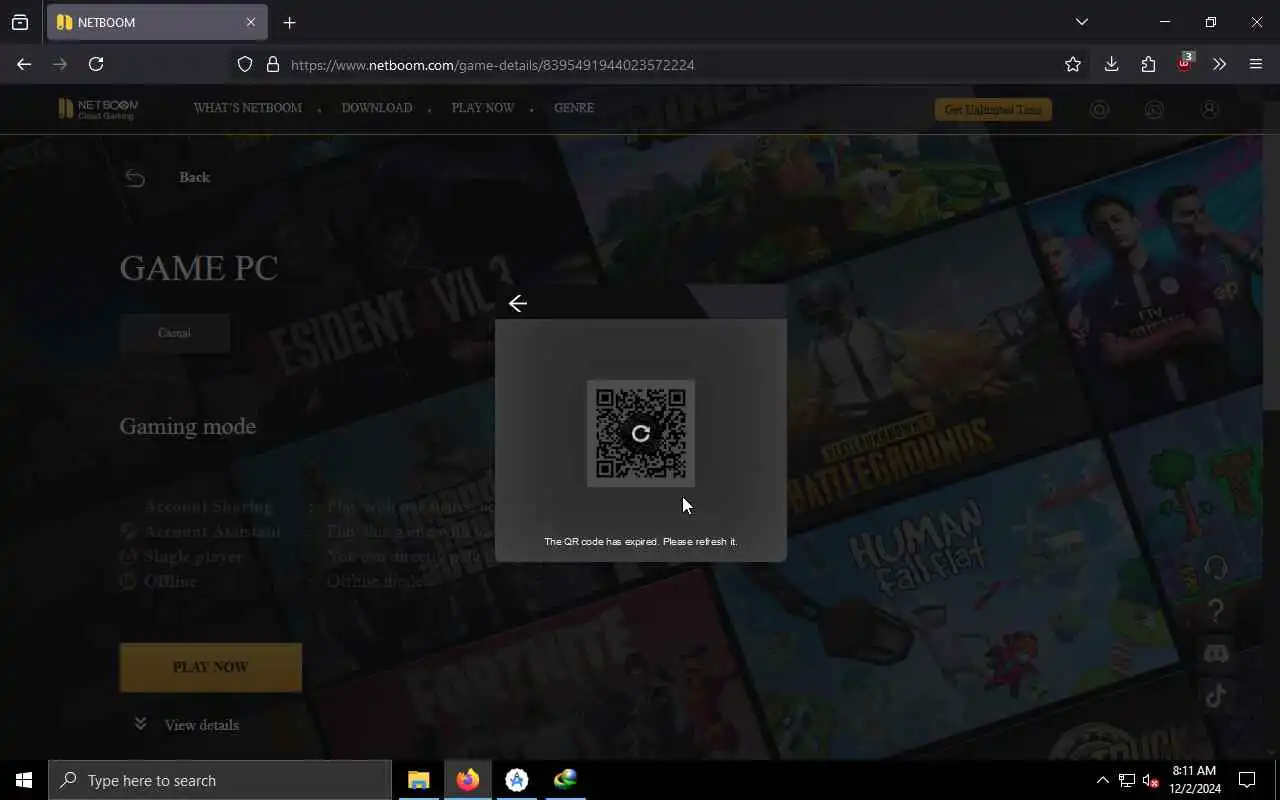Click the Firefox address bar URL
The image size is (1280, 800).
click(492, 65)
